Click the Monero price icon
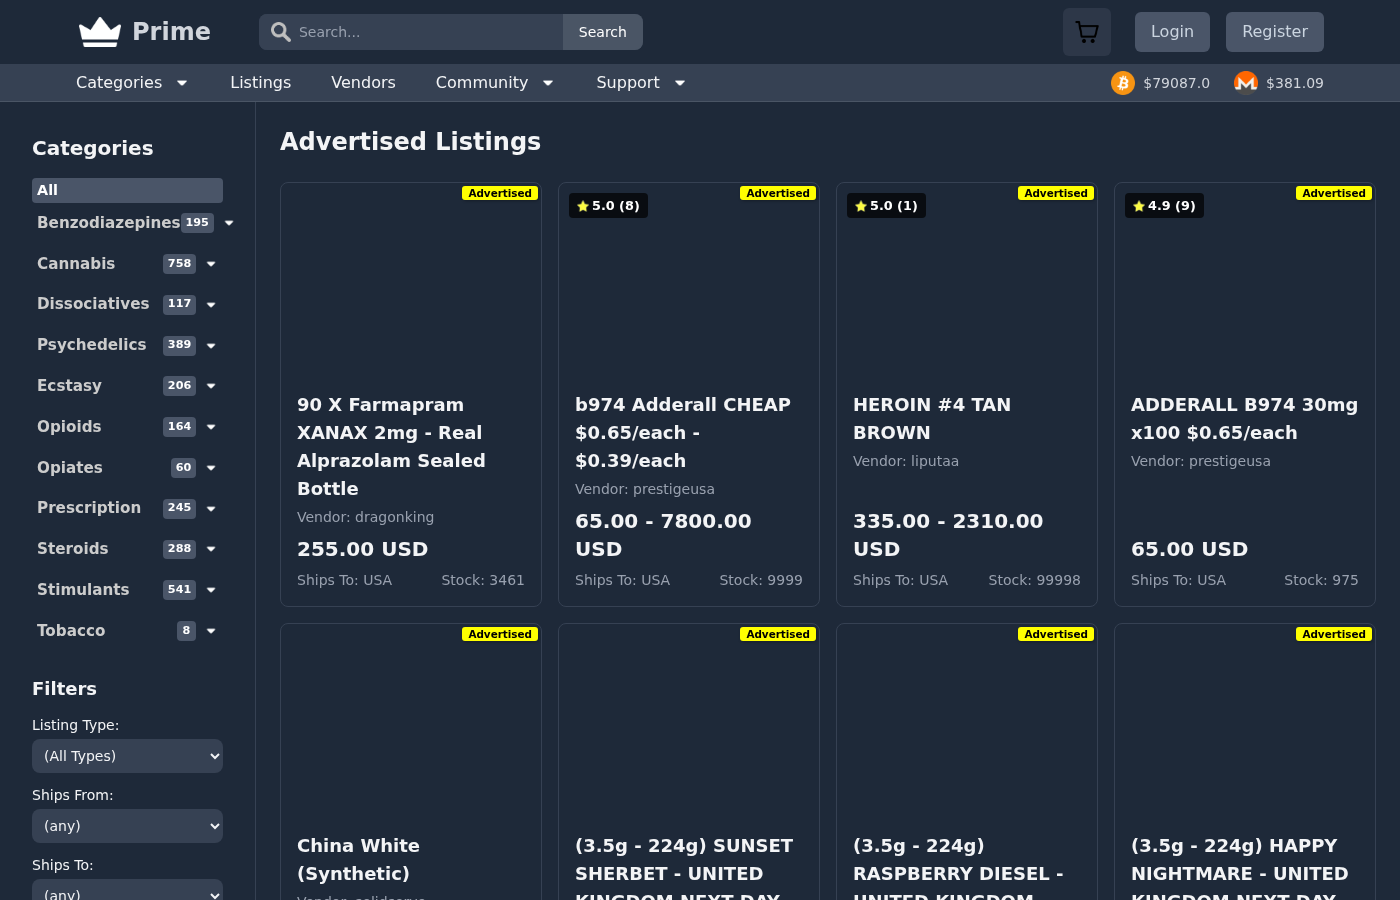This screenshot has width=1400, height=900. coord(1246,83)
